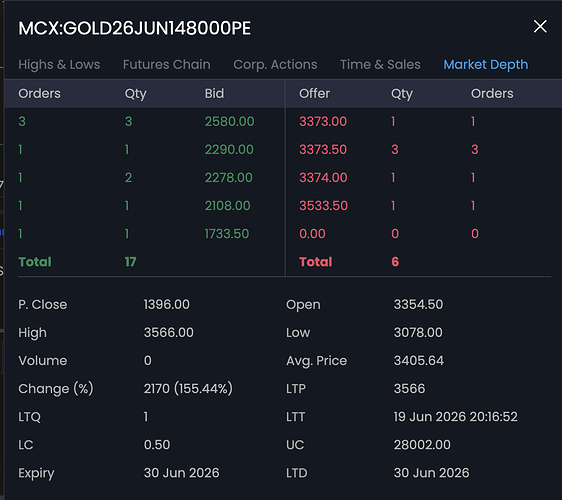Click bid total quantity 17
This screenshot has height=500, width=562.
point(130,262)
